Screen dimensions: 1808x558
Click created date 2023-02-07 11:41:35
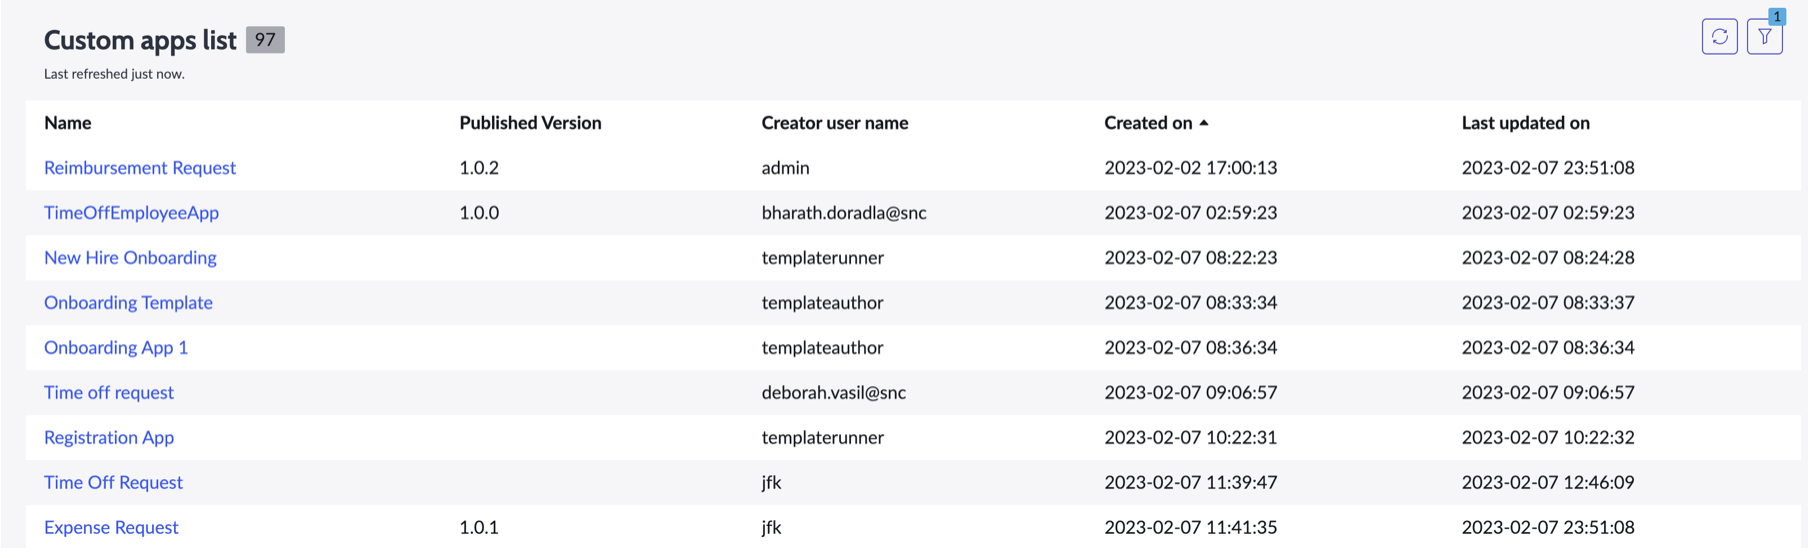click(1190, 527)
